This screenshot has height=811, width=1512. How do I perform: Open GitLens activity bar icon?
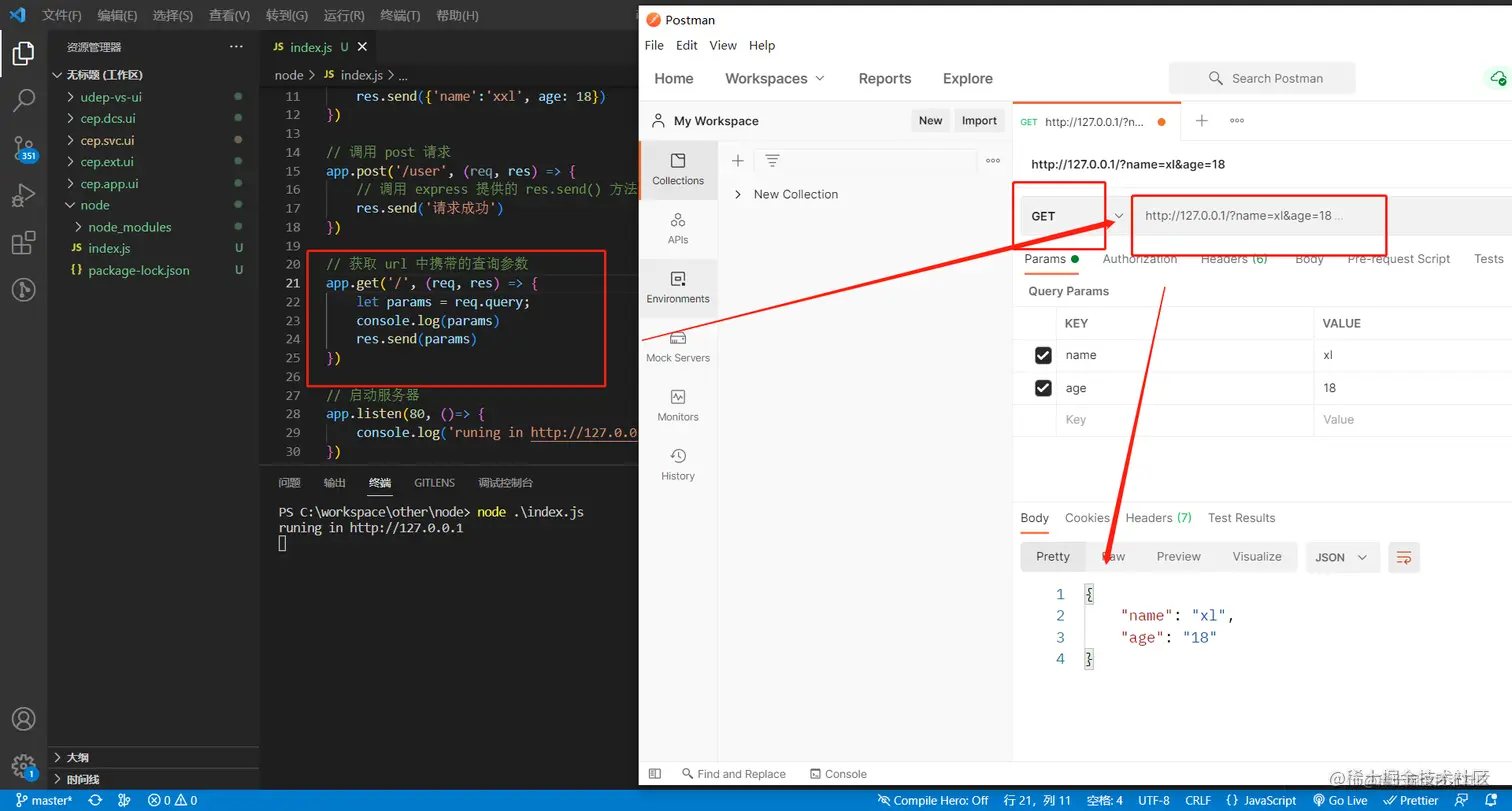(x=23, y=290)
